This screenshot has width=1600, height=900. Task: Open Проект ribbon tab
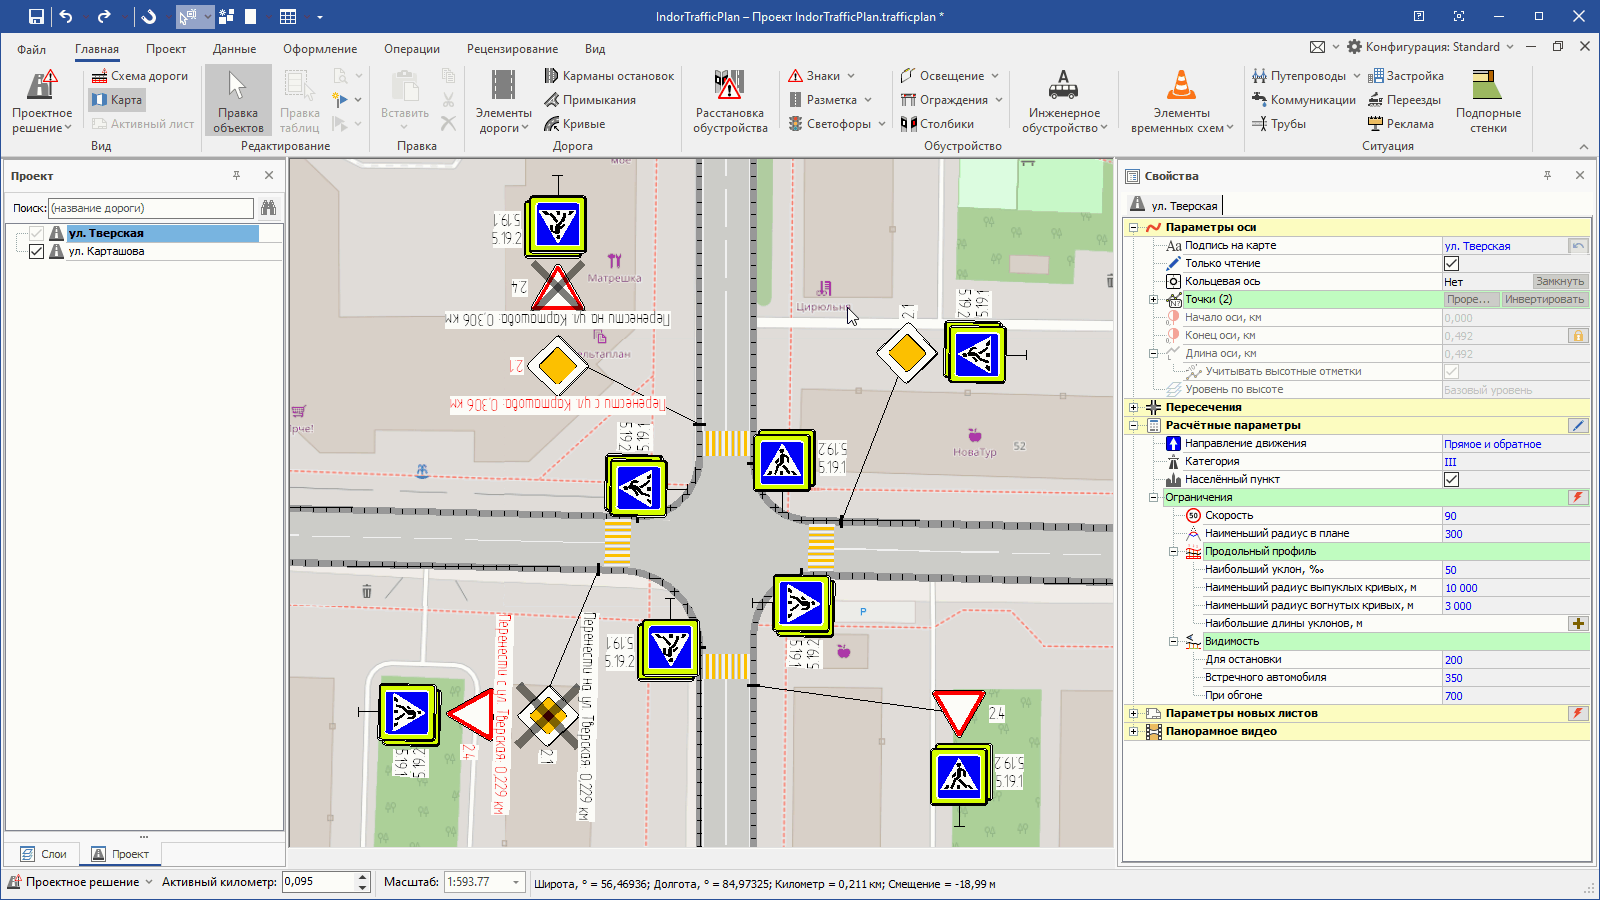(x=166, y=49)
